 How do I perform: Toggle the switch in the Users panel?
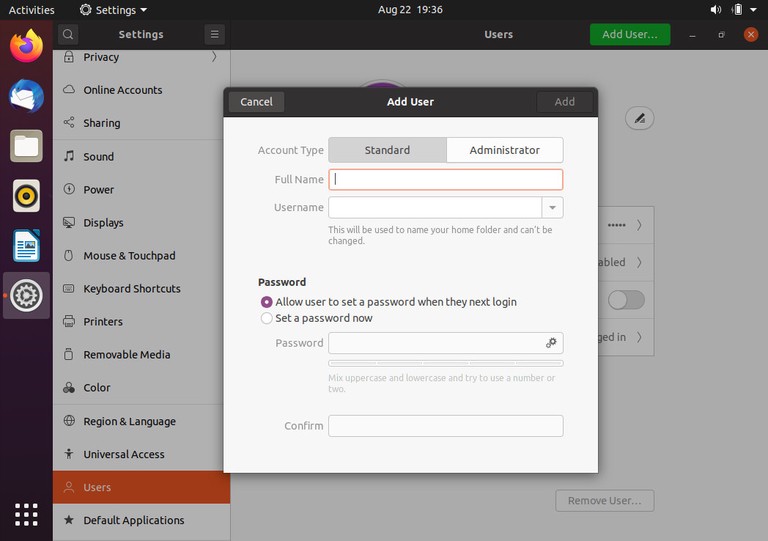coord(626,300)
